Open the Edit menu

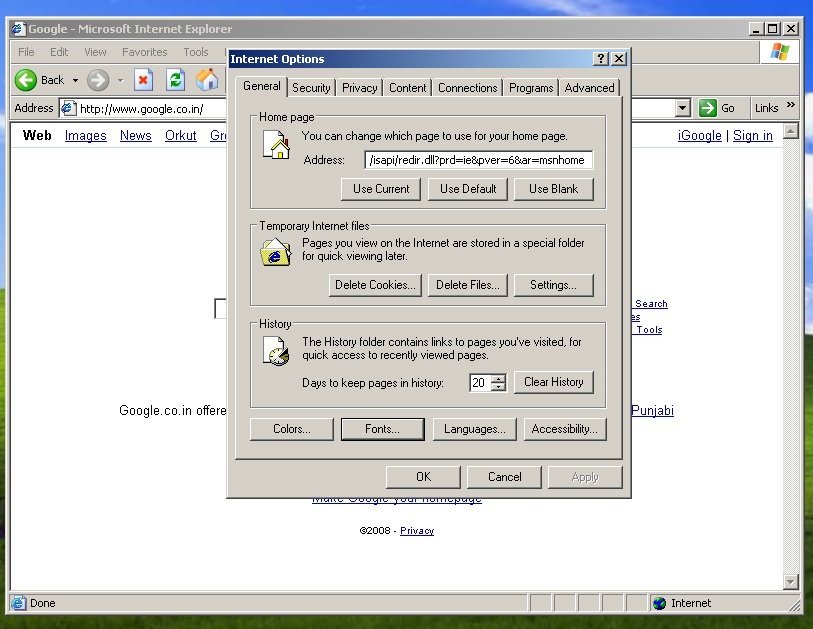click(59, 52)
